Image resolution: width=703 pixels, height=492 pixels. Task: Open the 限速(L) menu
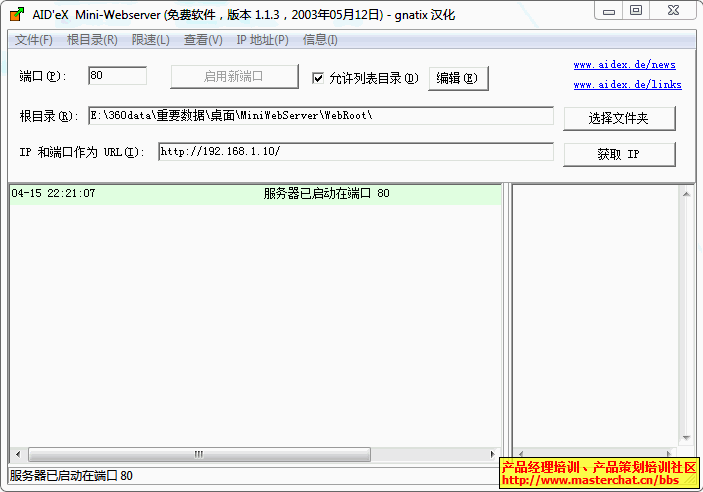[x=150, y=40]
